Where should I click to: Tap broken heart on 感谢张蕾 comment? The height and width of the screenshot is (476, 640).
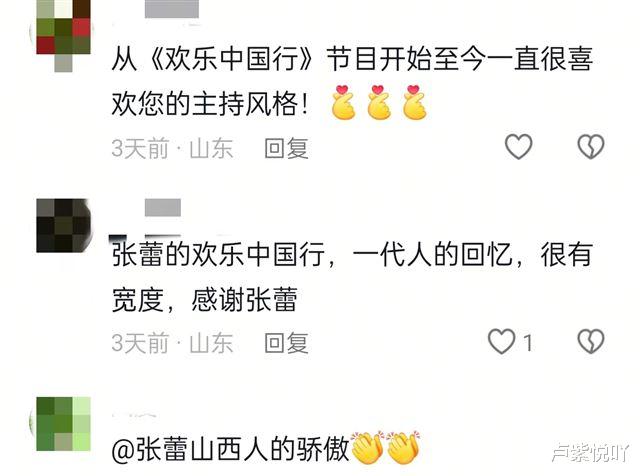click(591, 341)
